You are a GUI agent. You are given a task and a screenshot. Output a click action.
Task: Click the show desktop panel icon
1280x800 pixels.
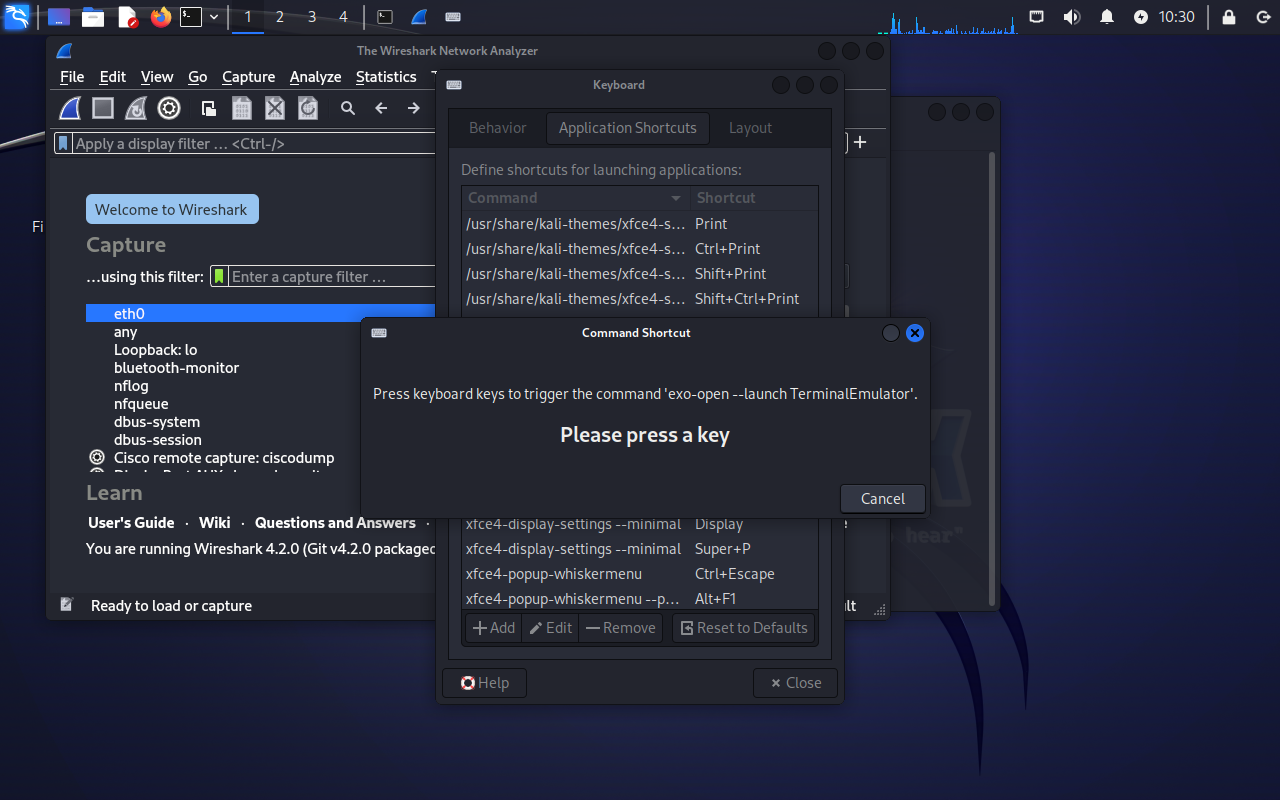coord(59,17)
